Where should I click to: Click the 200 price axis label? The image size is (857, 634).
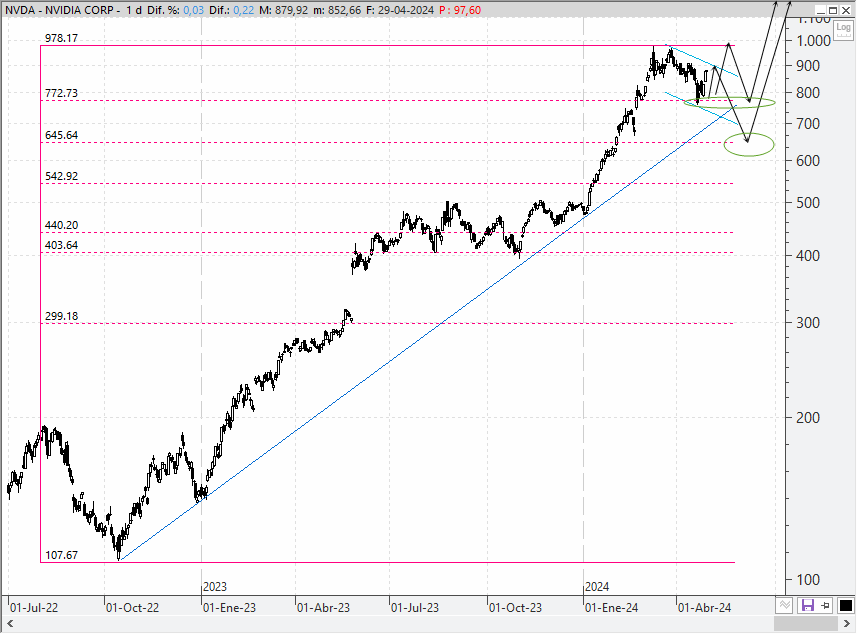tap(808, 418)
